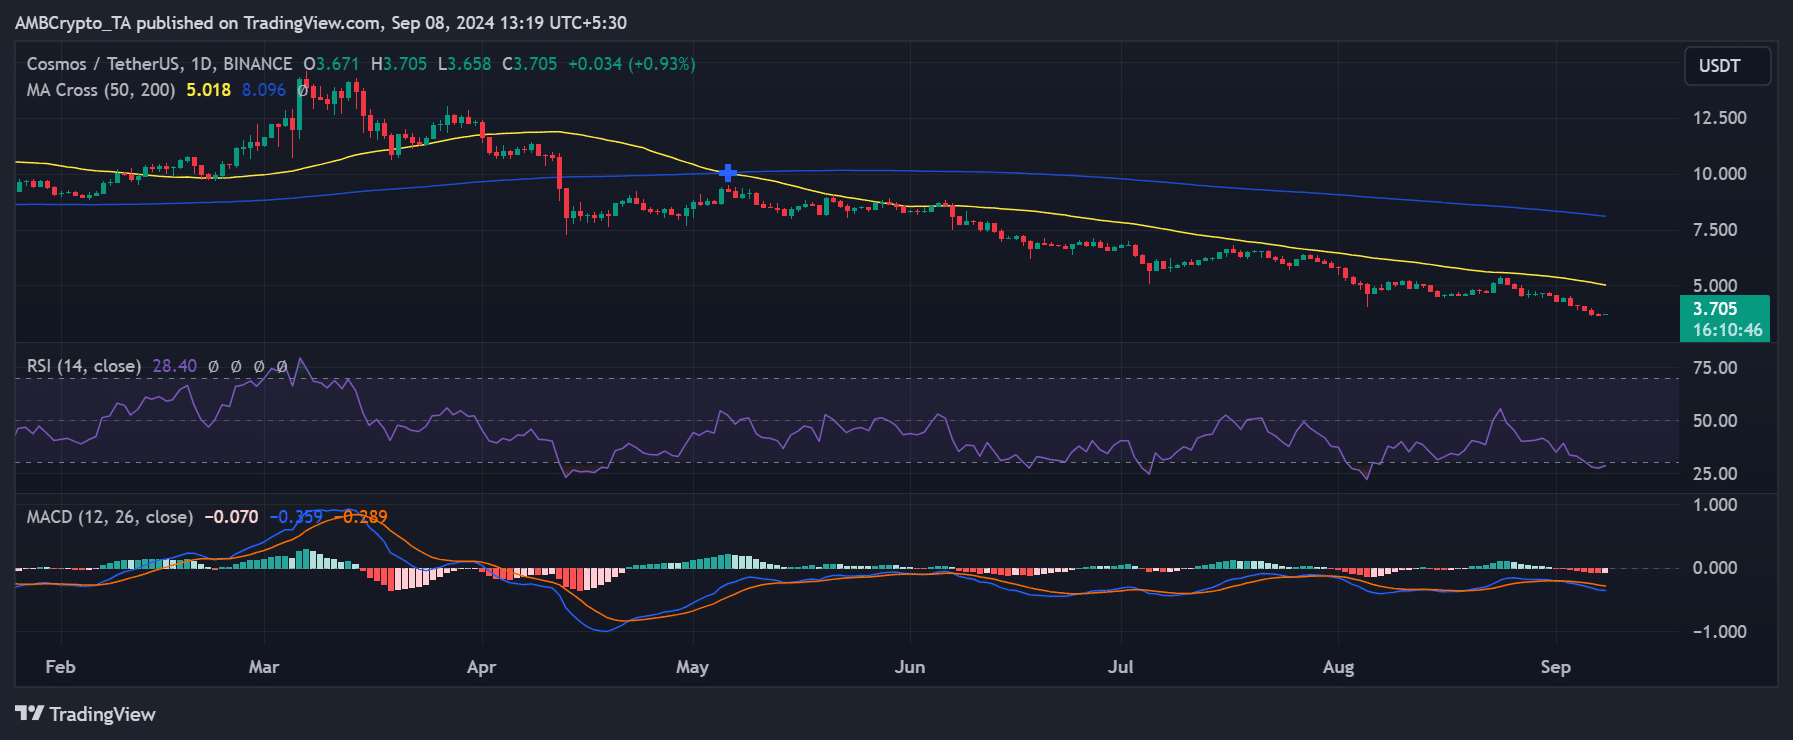Image resolution: width=1793 pixels, height=740 pixels.
Task: Click the yellow 5.018 MA value
Action: pyautogui.click(x=208, y=90)
